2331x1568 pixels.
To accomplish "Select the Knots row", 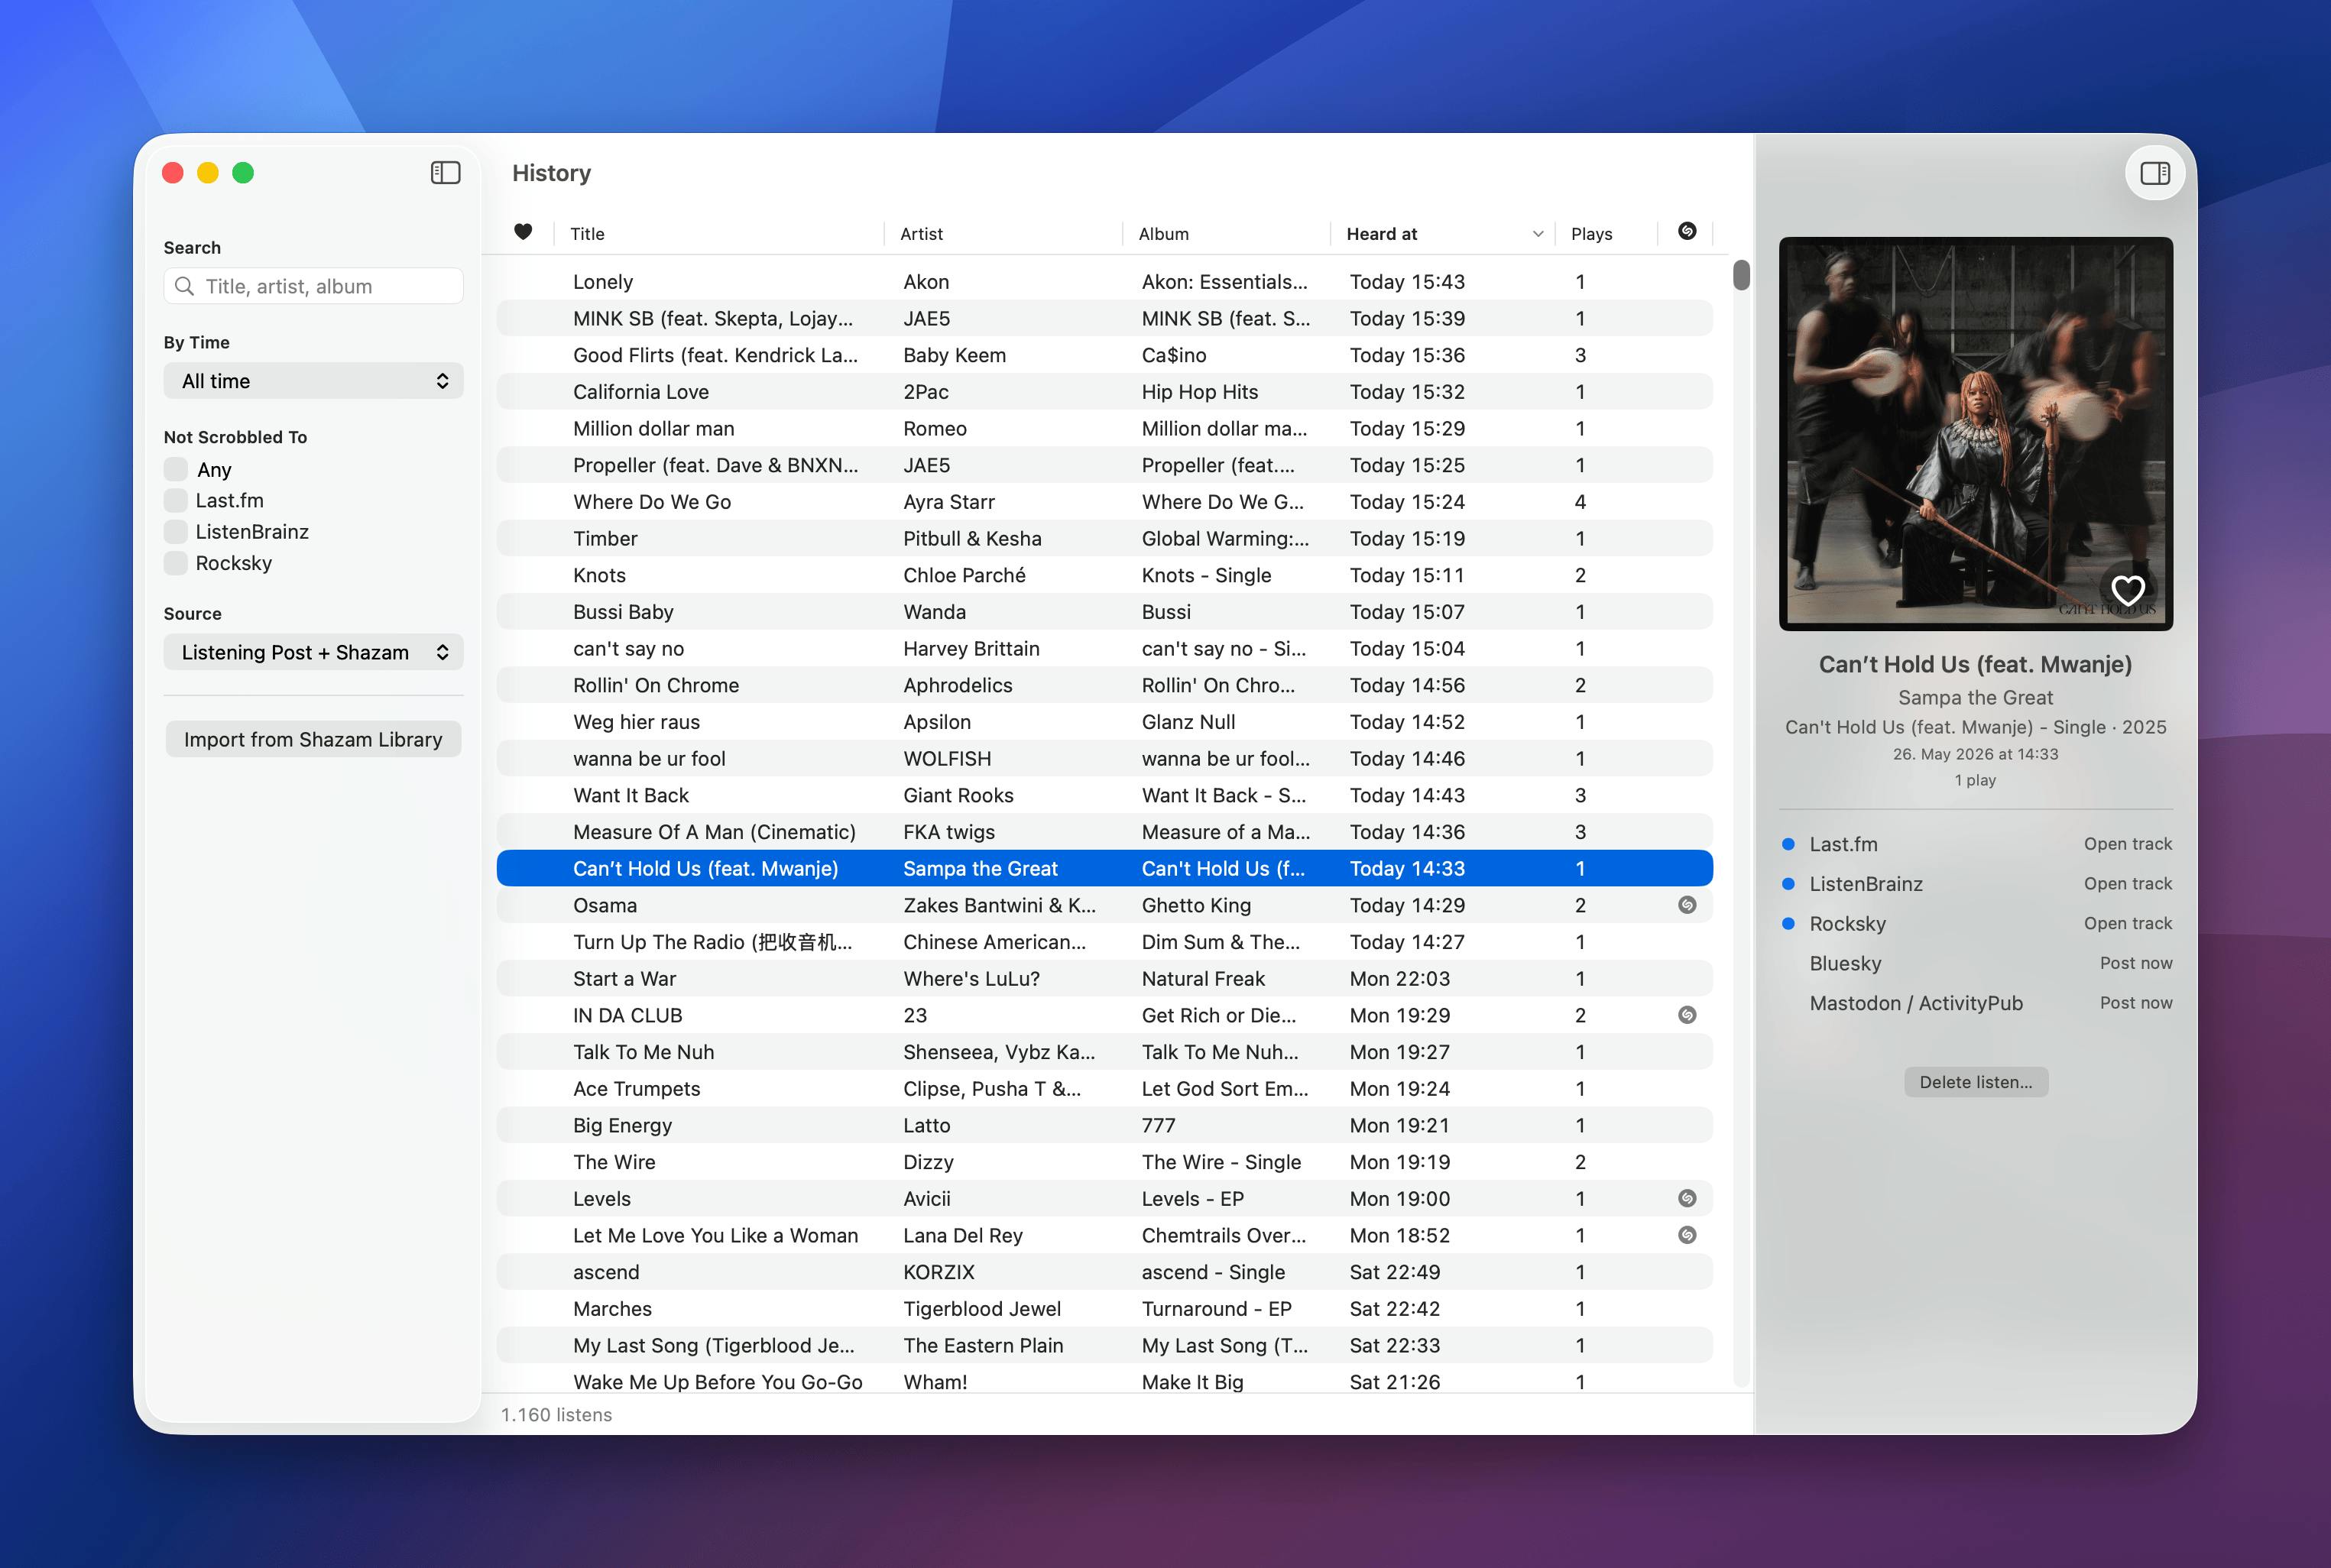I will tap(1104, 575).
